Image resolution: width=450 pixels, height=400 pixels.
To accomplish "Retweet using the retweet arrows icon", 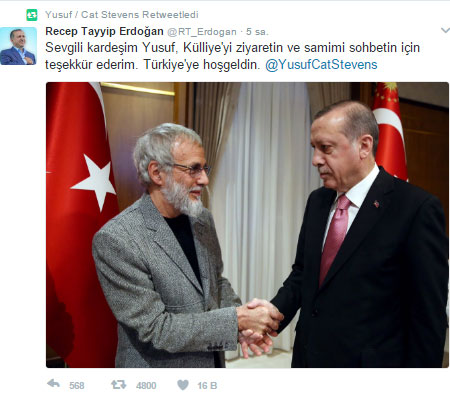I will pos(119,385).
